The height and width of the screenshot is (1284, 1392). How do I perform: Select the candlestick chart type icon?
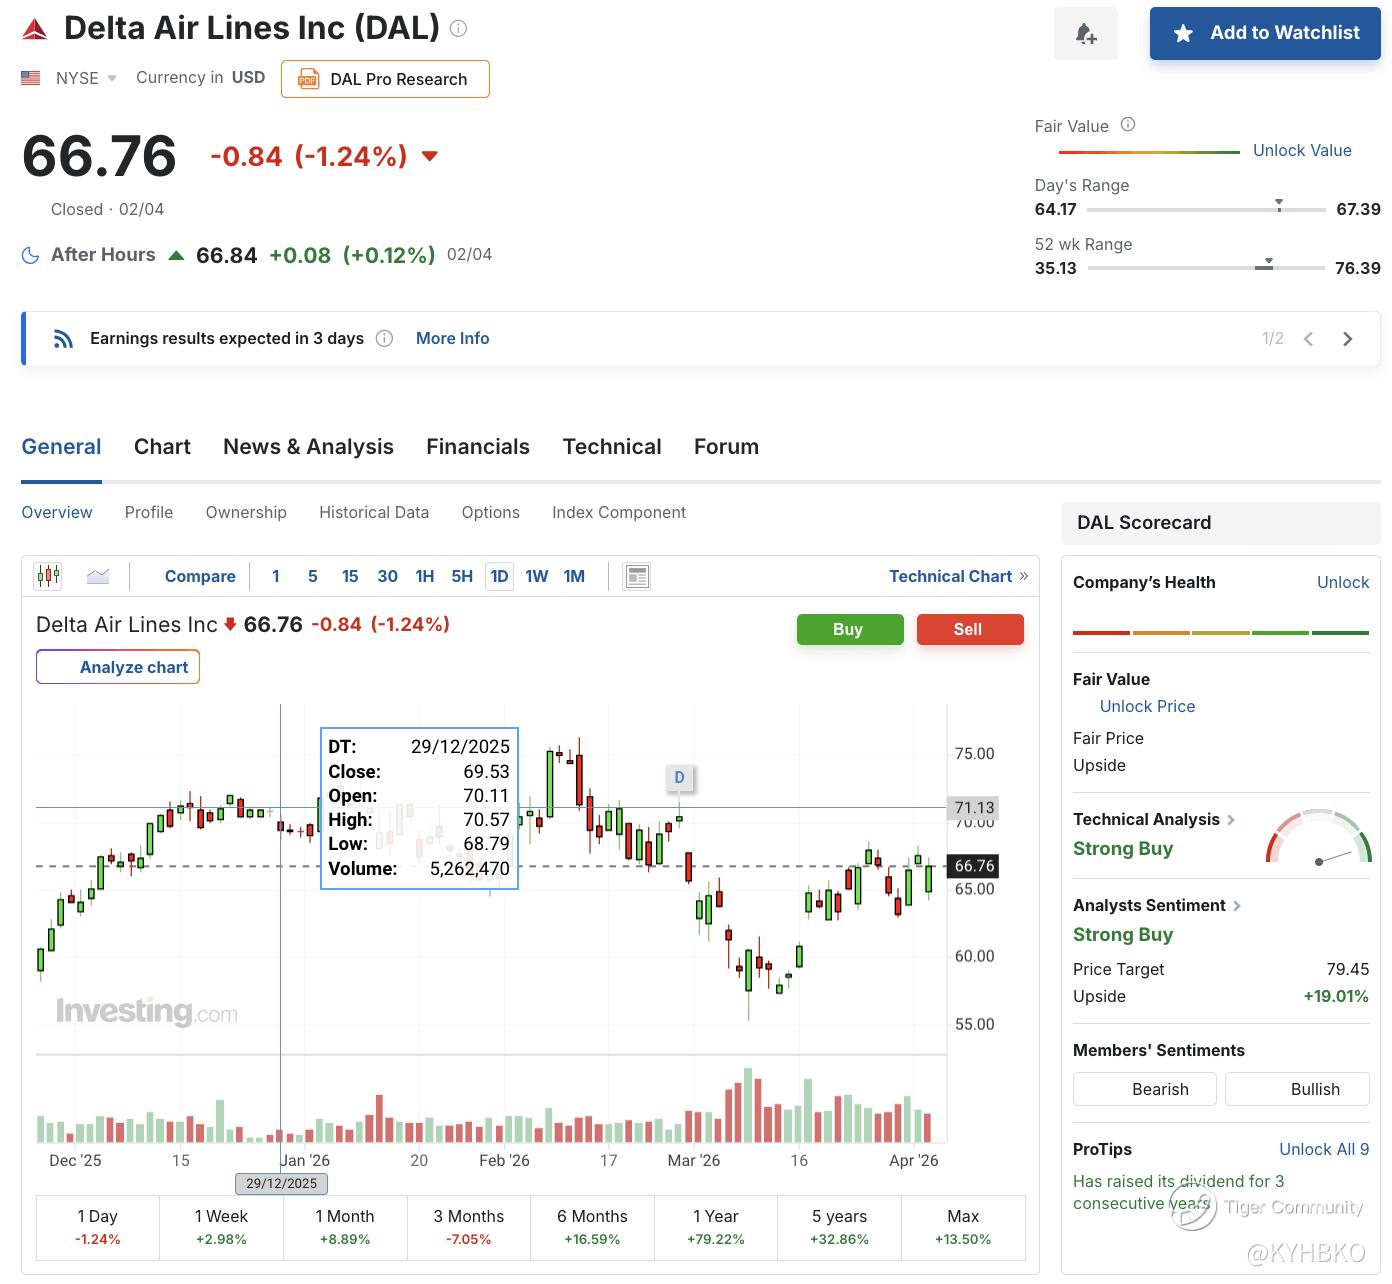tap(48, 576)
